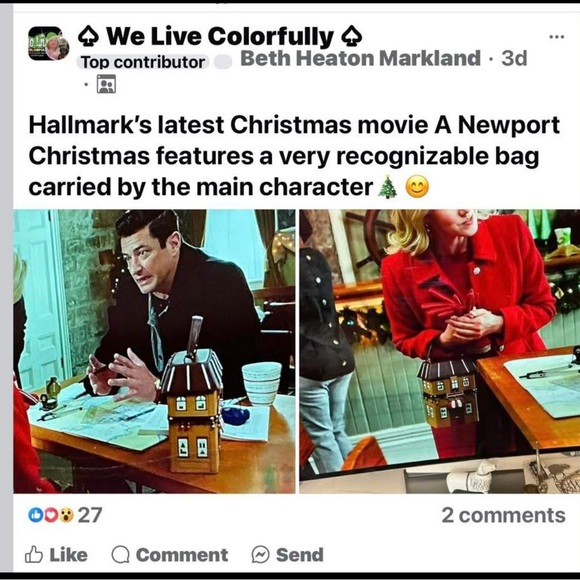The width and height of the screenshot is (580, 580).
Task: Click the Top contributor badge
Action: (x=143, y=62)
